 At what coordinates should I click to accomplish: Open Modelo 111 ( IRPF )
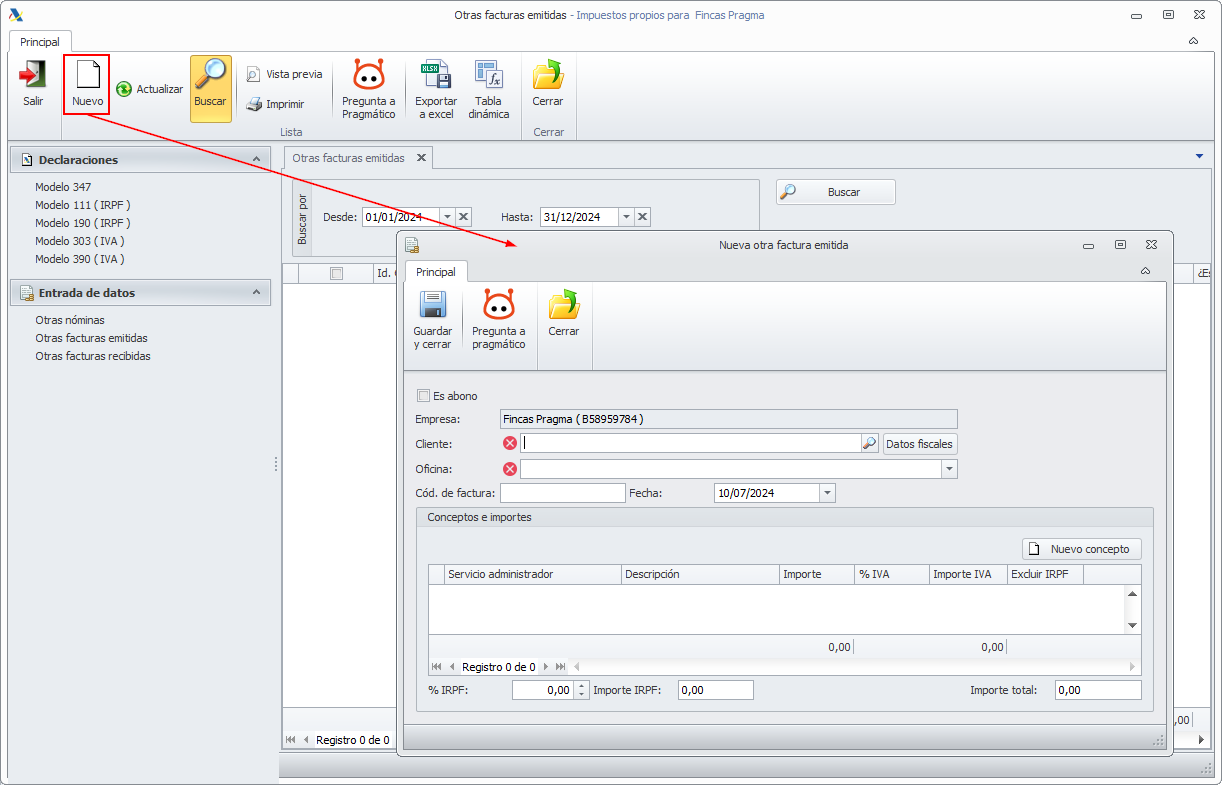point(83,205)
